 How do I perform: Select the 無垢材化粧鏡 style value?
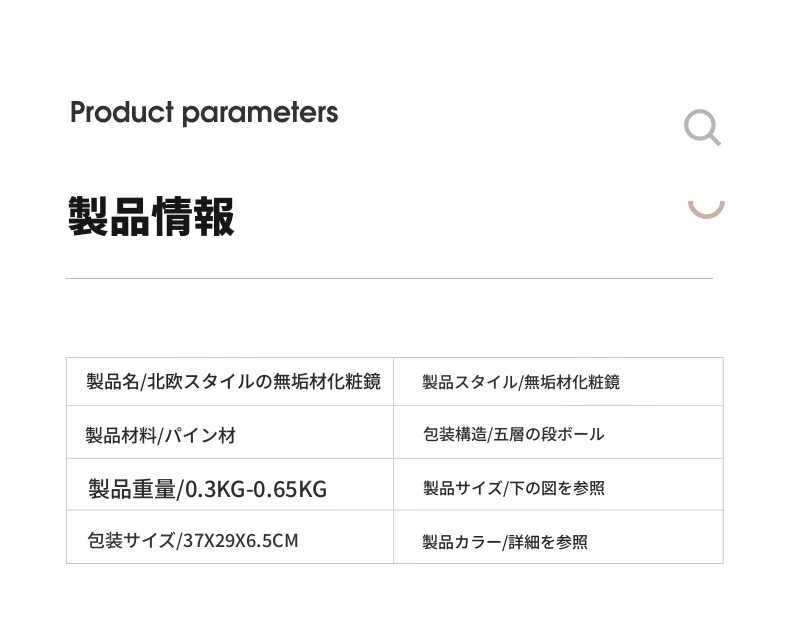(x=572, y=382)
